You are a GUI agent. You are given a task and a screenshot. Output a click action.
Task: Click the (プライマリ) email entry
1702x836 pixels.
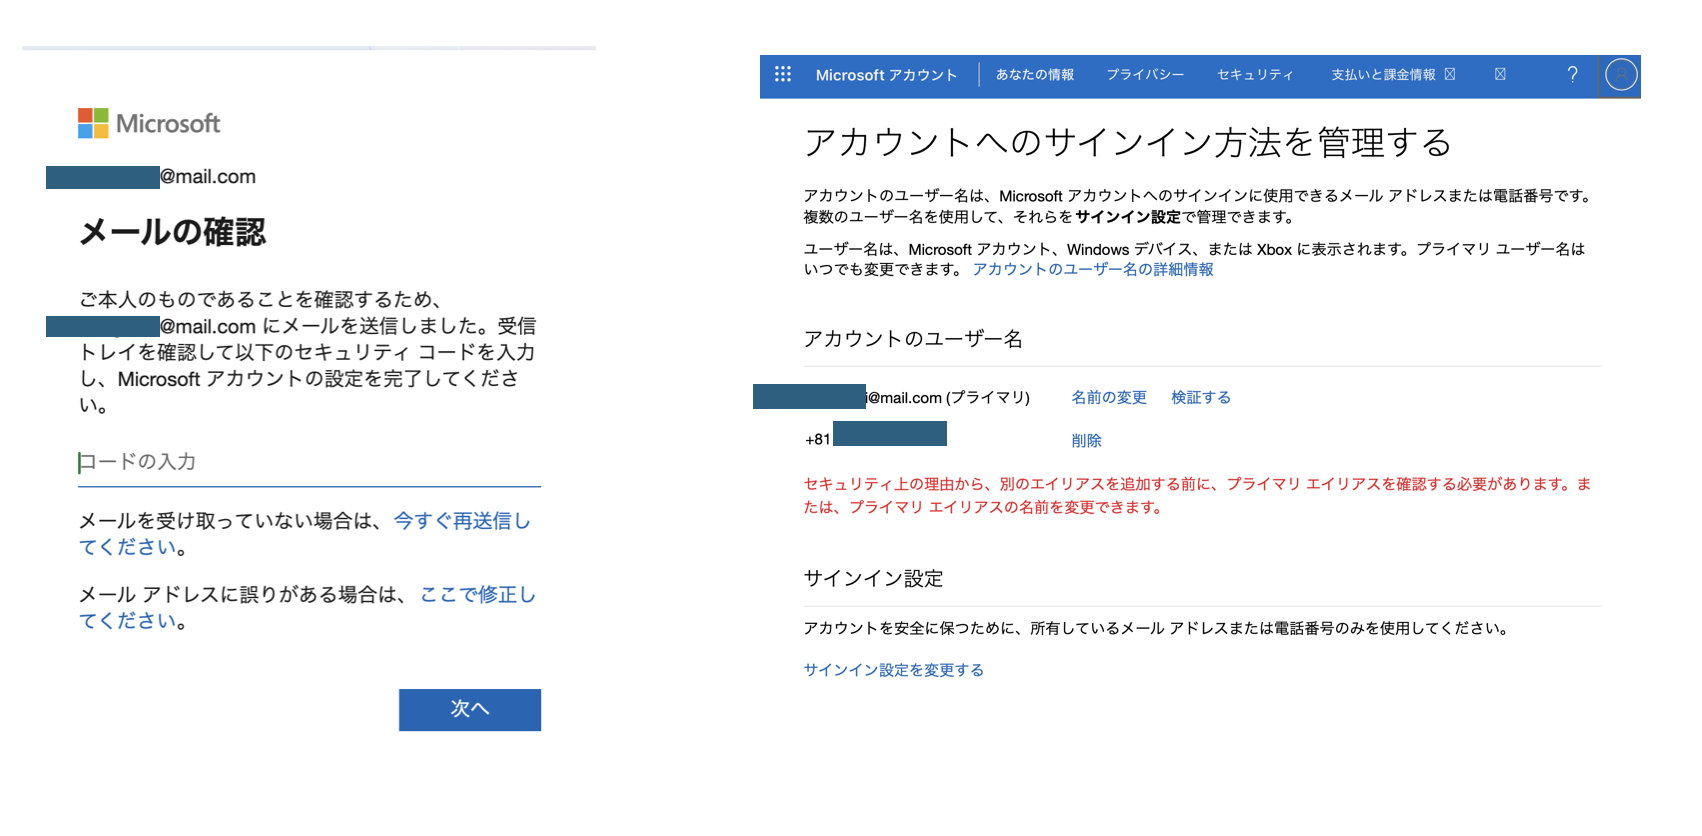click(x=892, y=397)
